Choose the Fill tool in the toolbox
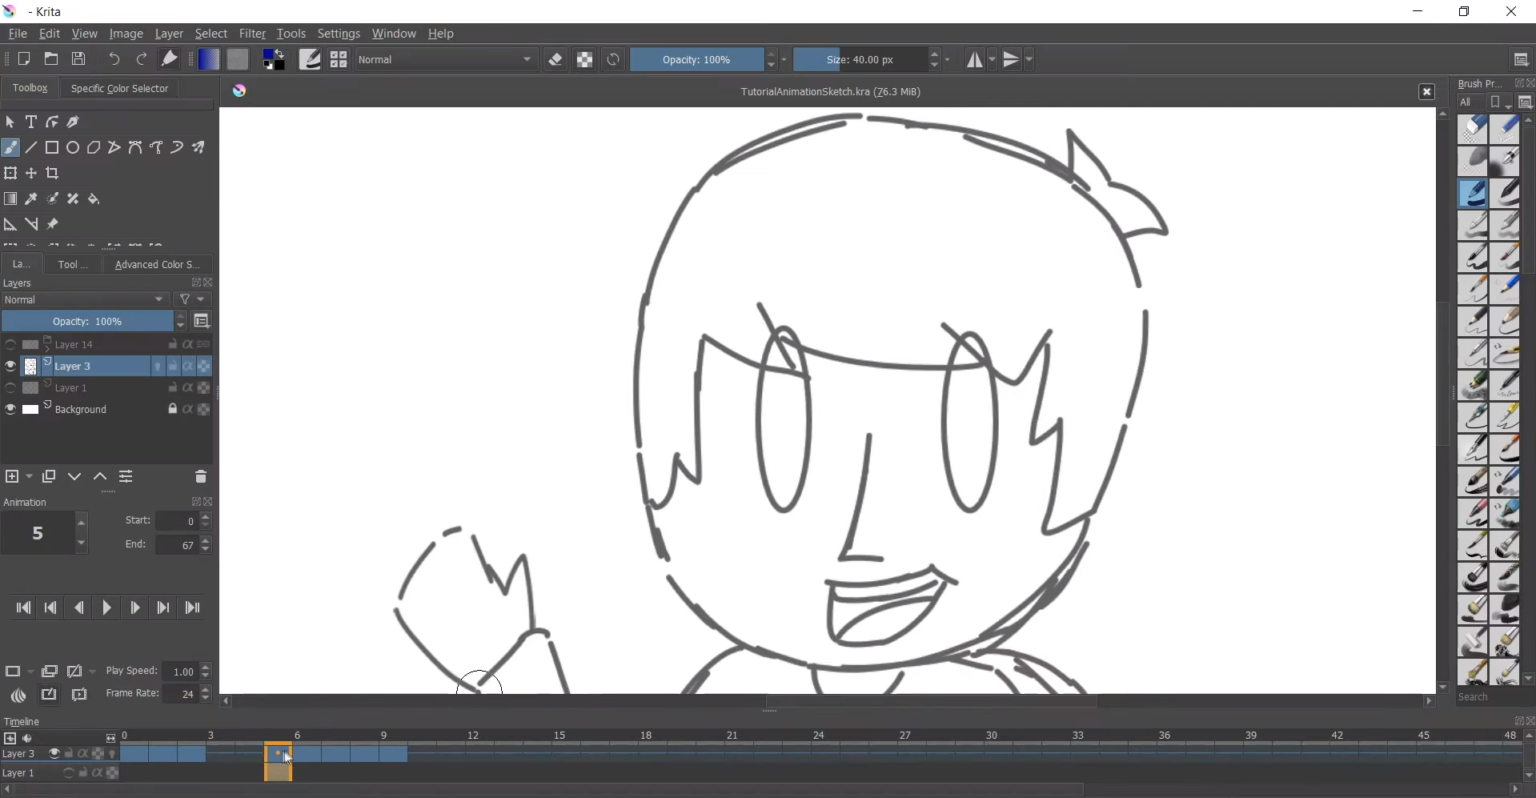The width and height of the screenshot is (1536, 798). (x=93, y=199)
